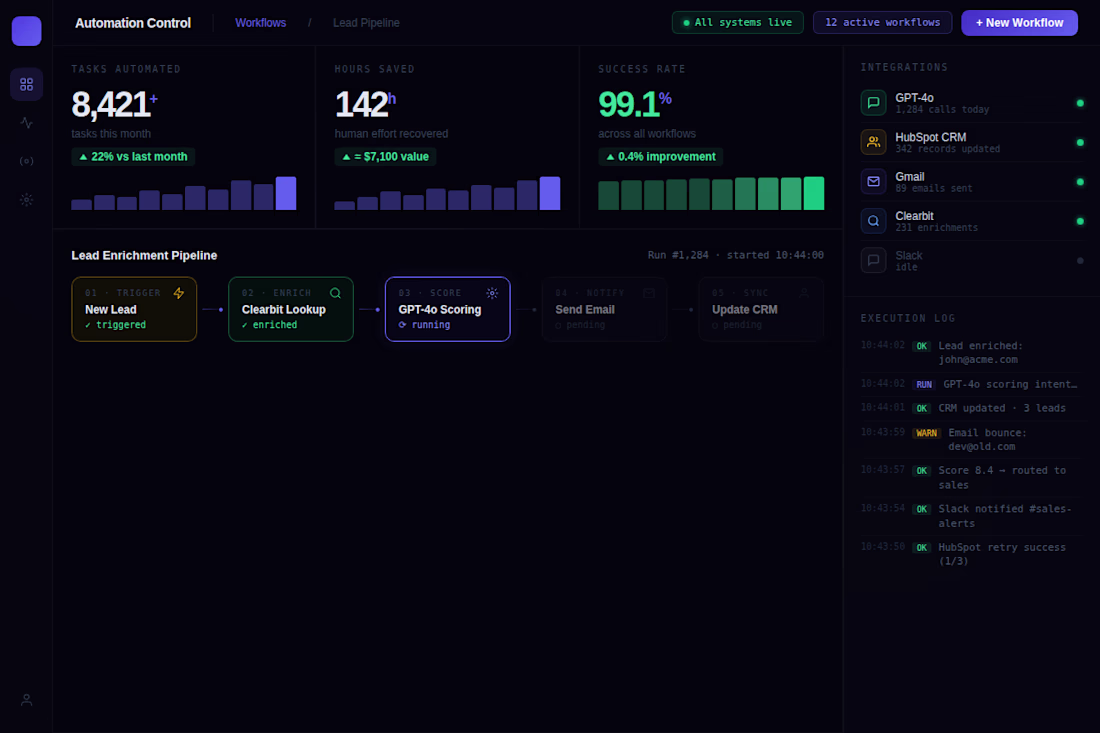Click the Lead Pipeline breadcrumb
The image size is (1100, 733).
(x=366, y=22)
